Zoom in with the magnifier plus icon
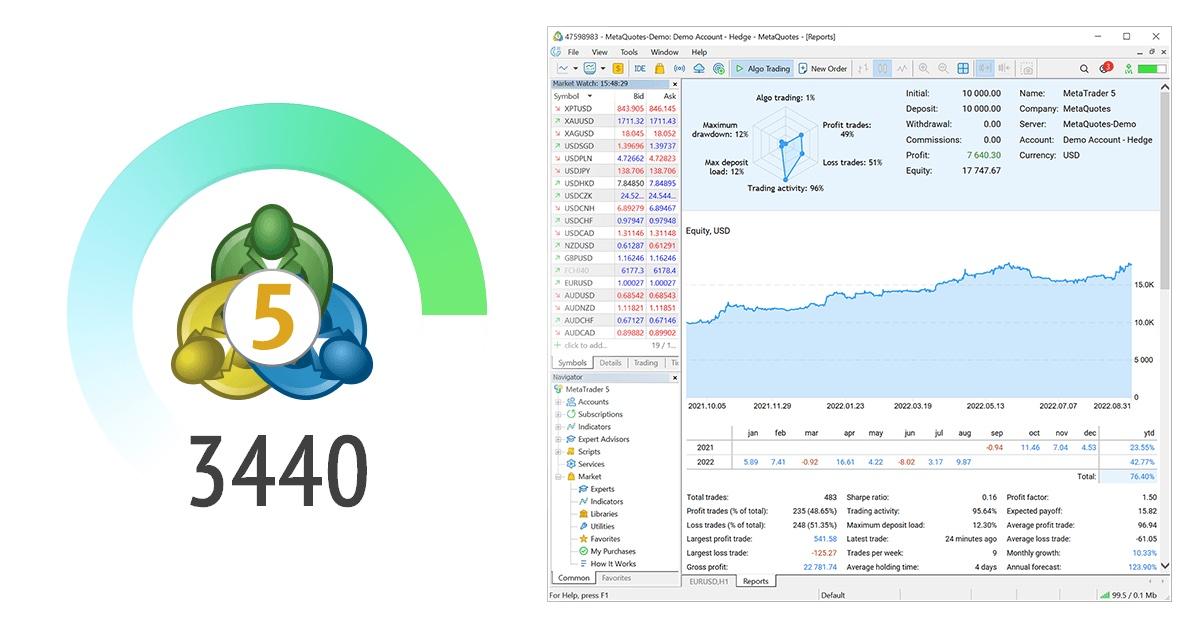1200x628 pixels. coord(924,69)
